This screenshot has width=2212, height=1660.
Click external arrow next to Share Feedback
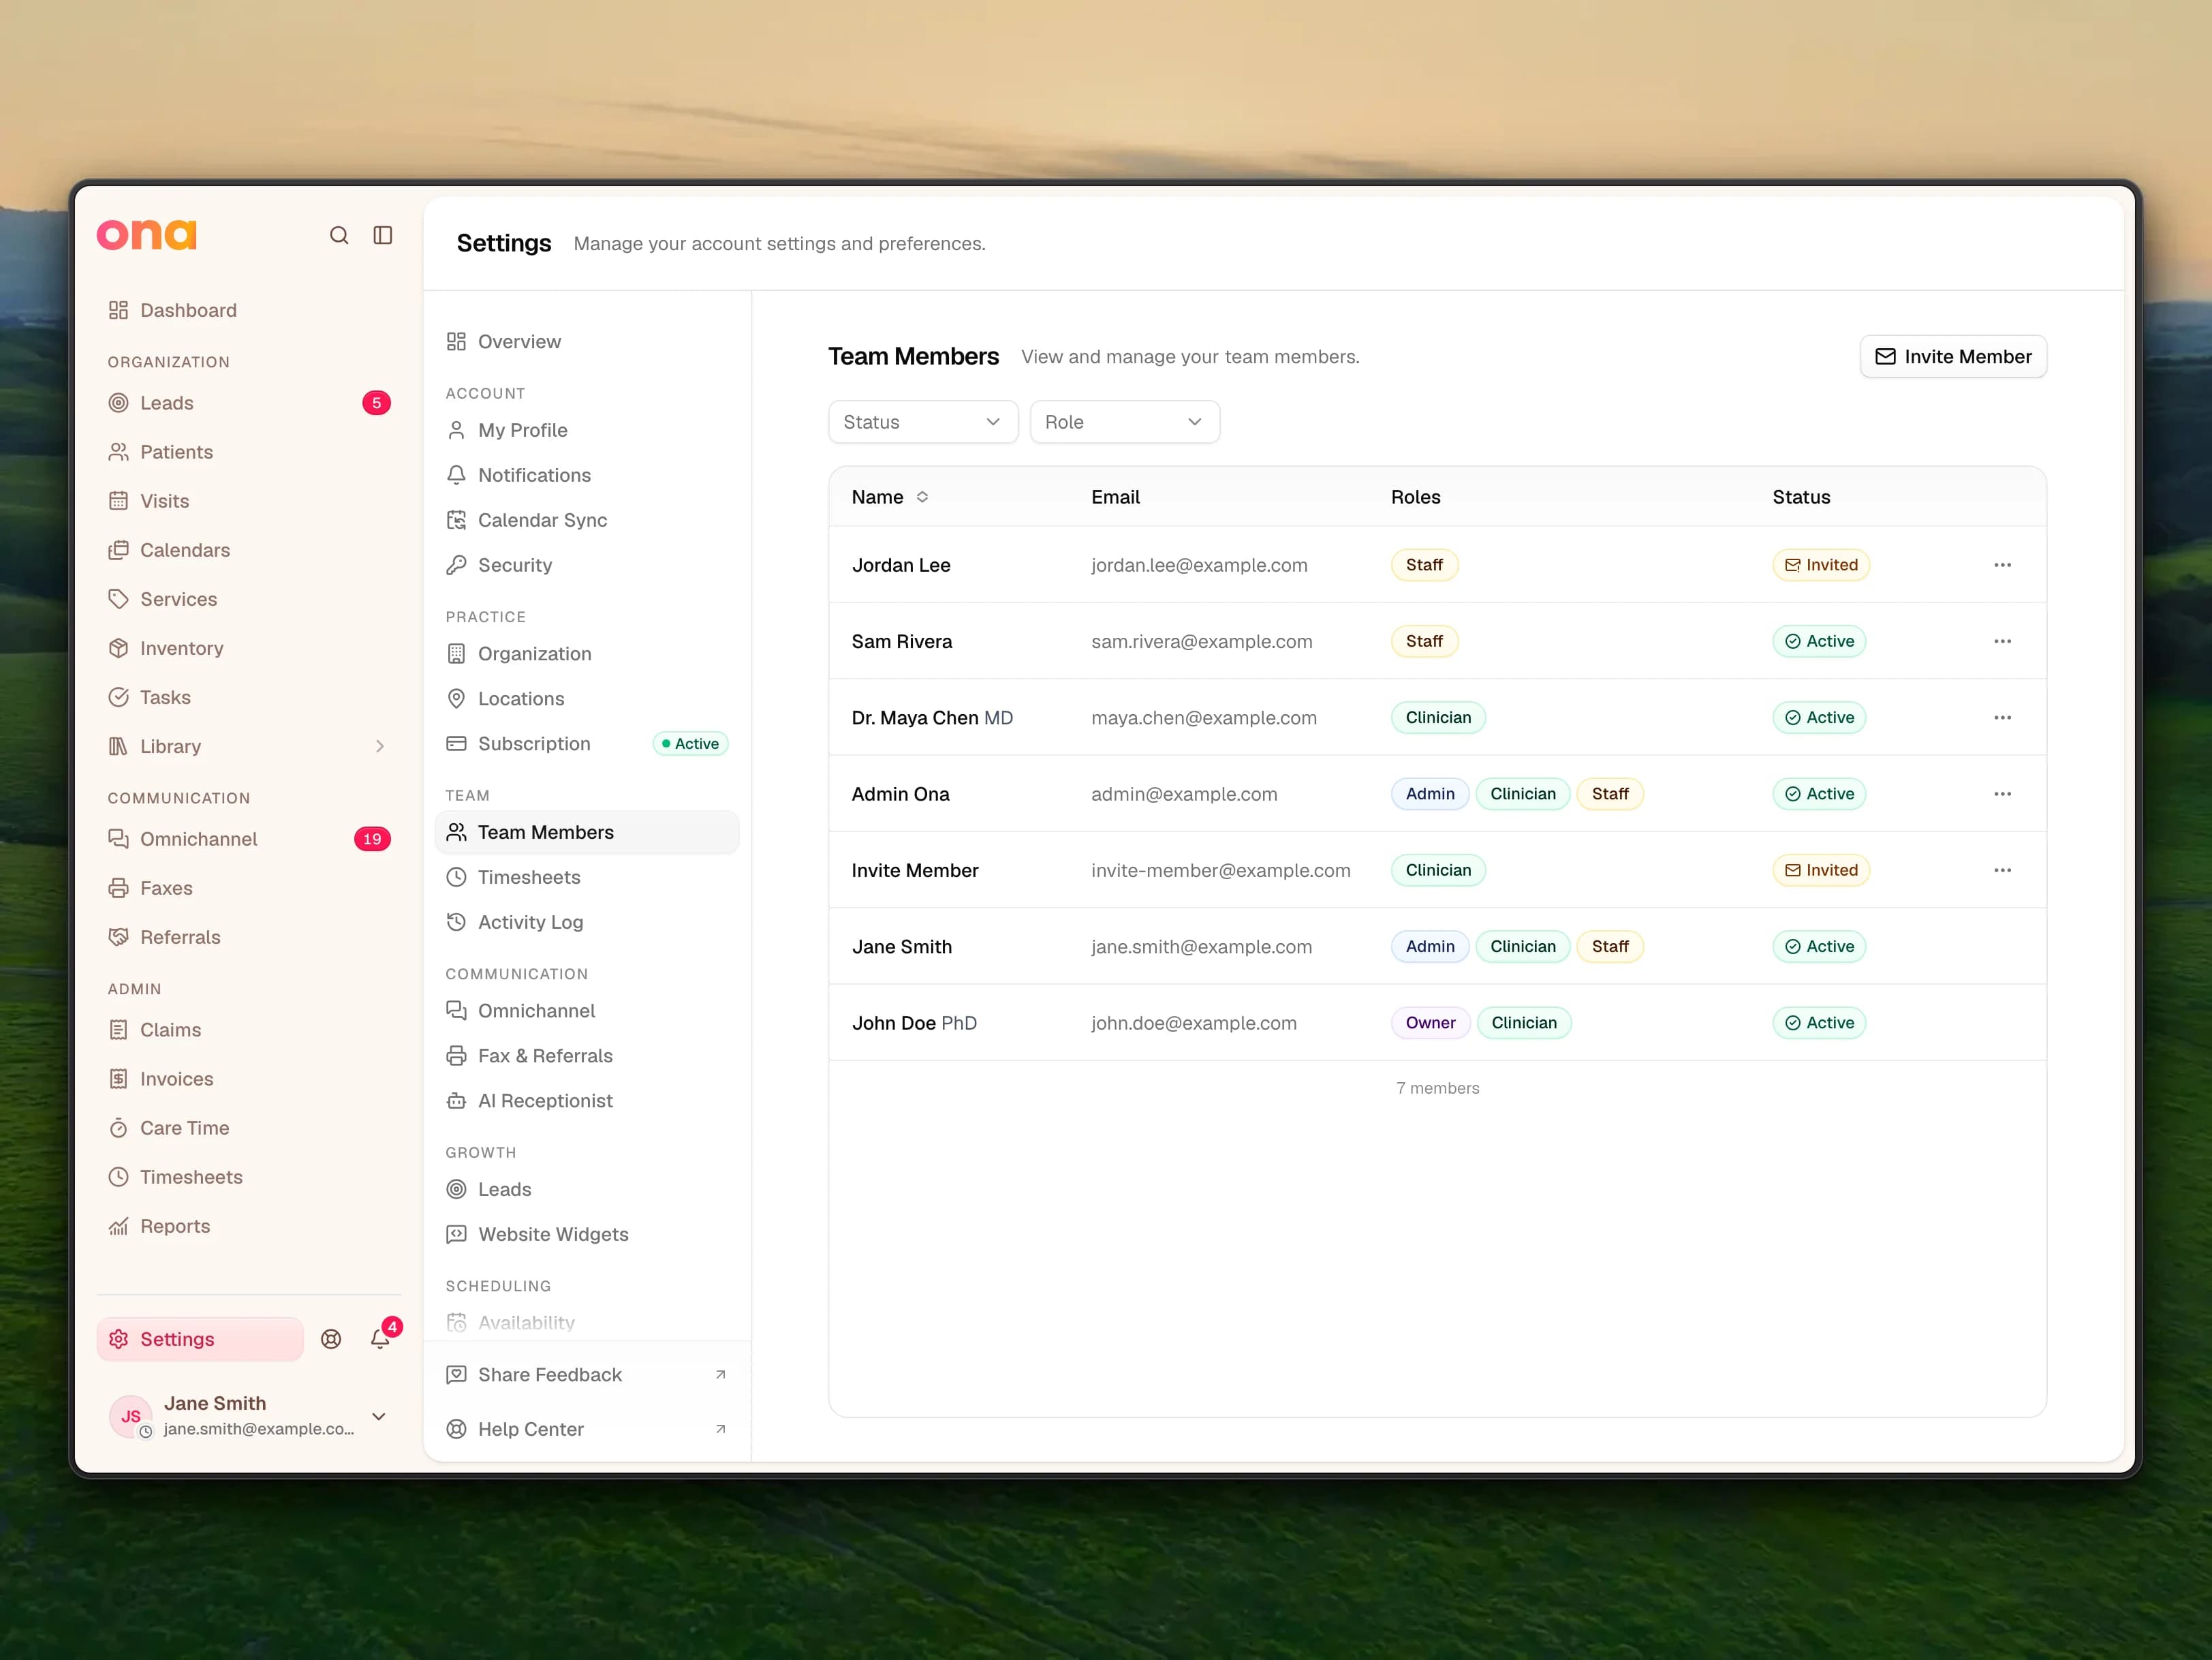pyautogui.click(x=720, y=1375)
